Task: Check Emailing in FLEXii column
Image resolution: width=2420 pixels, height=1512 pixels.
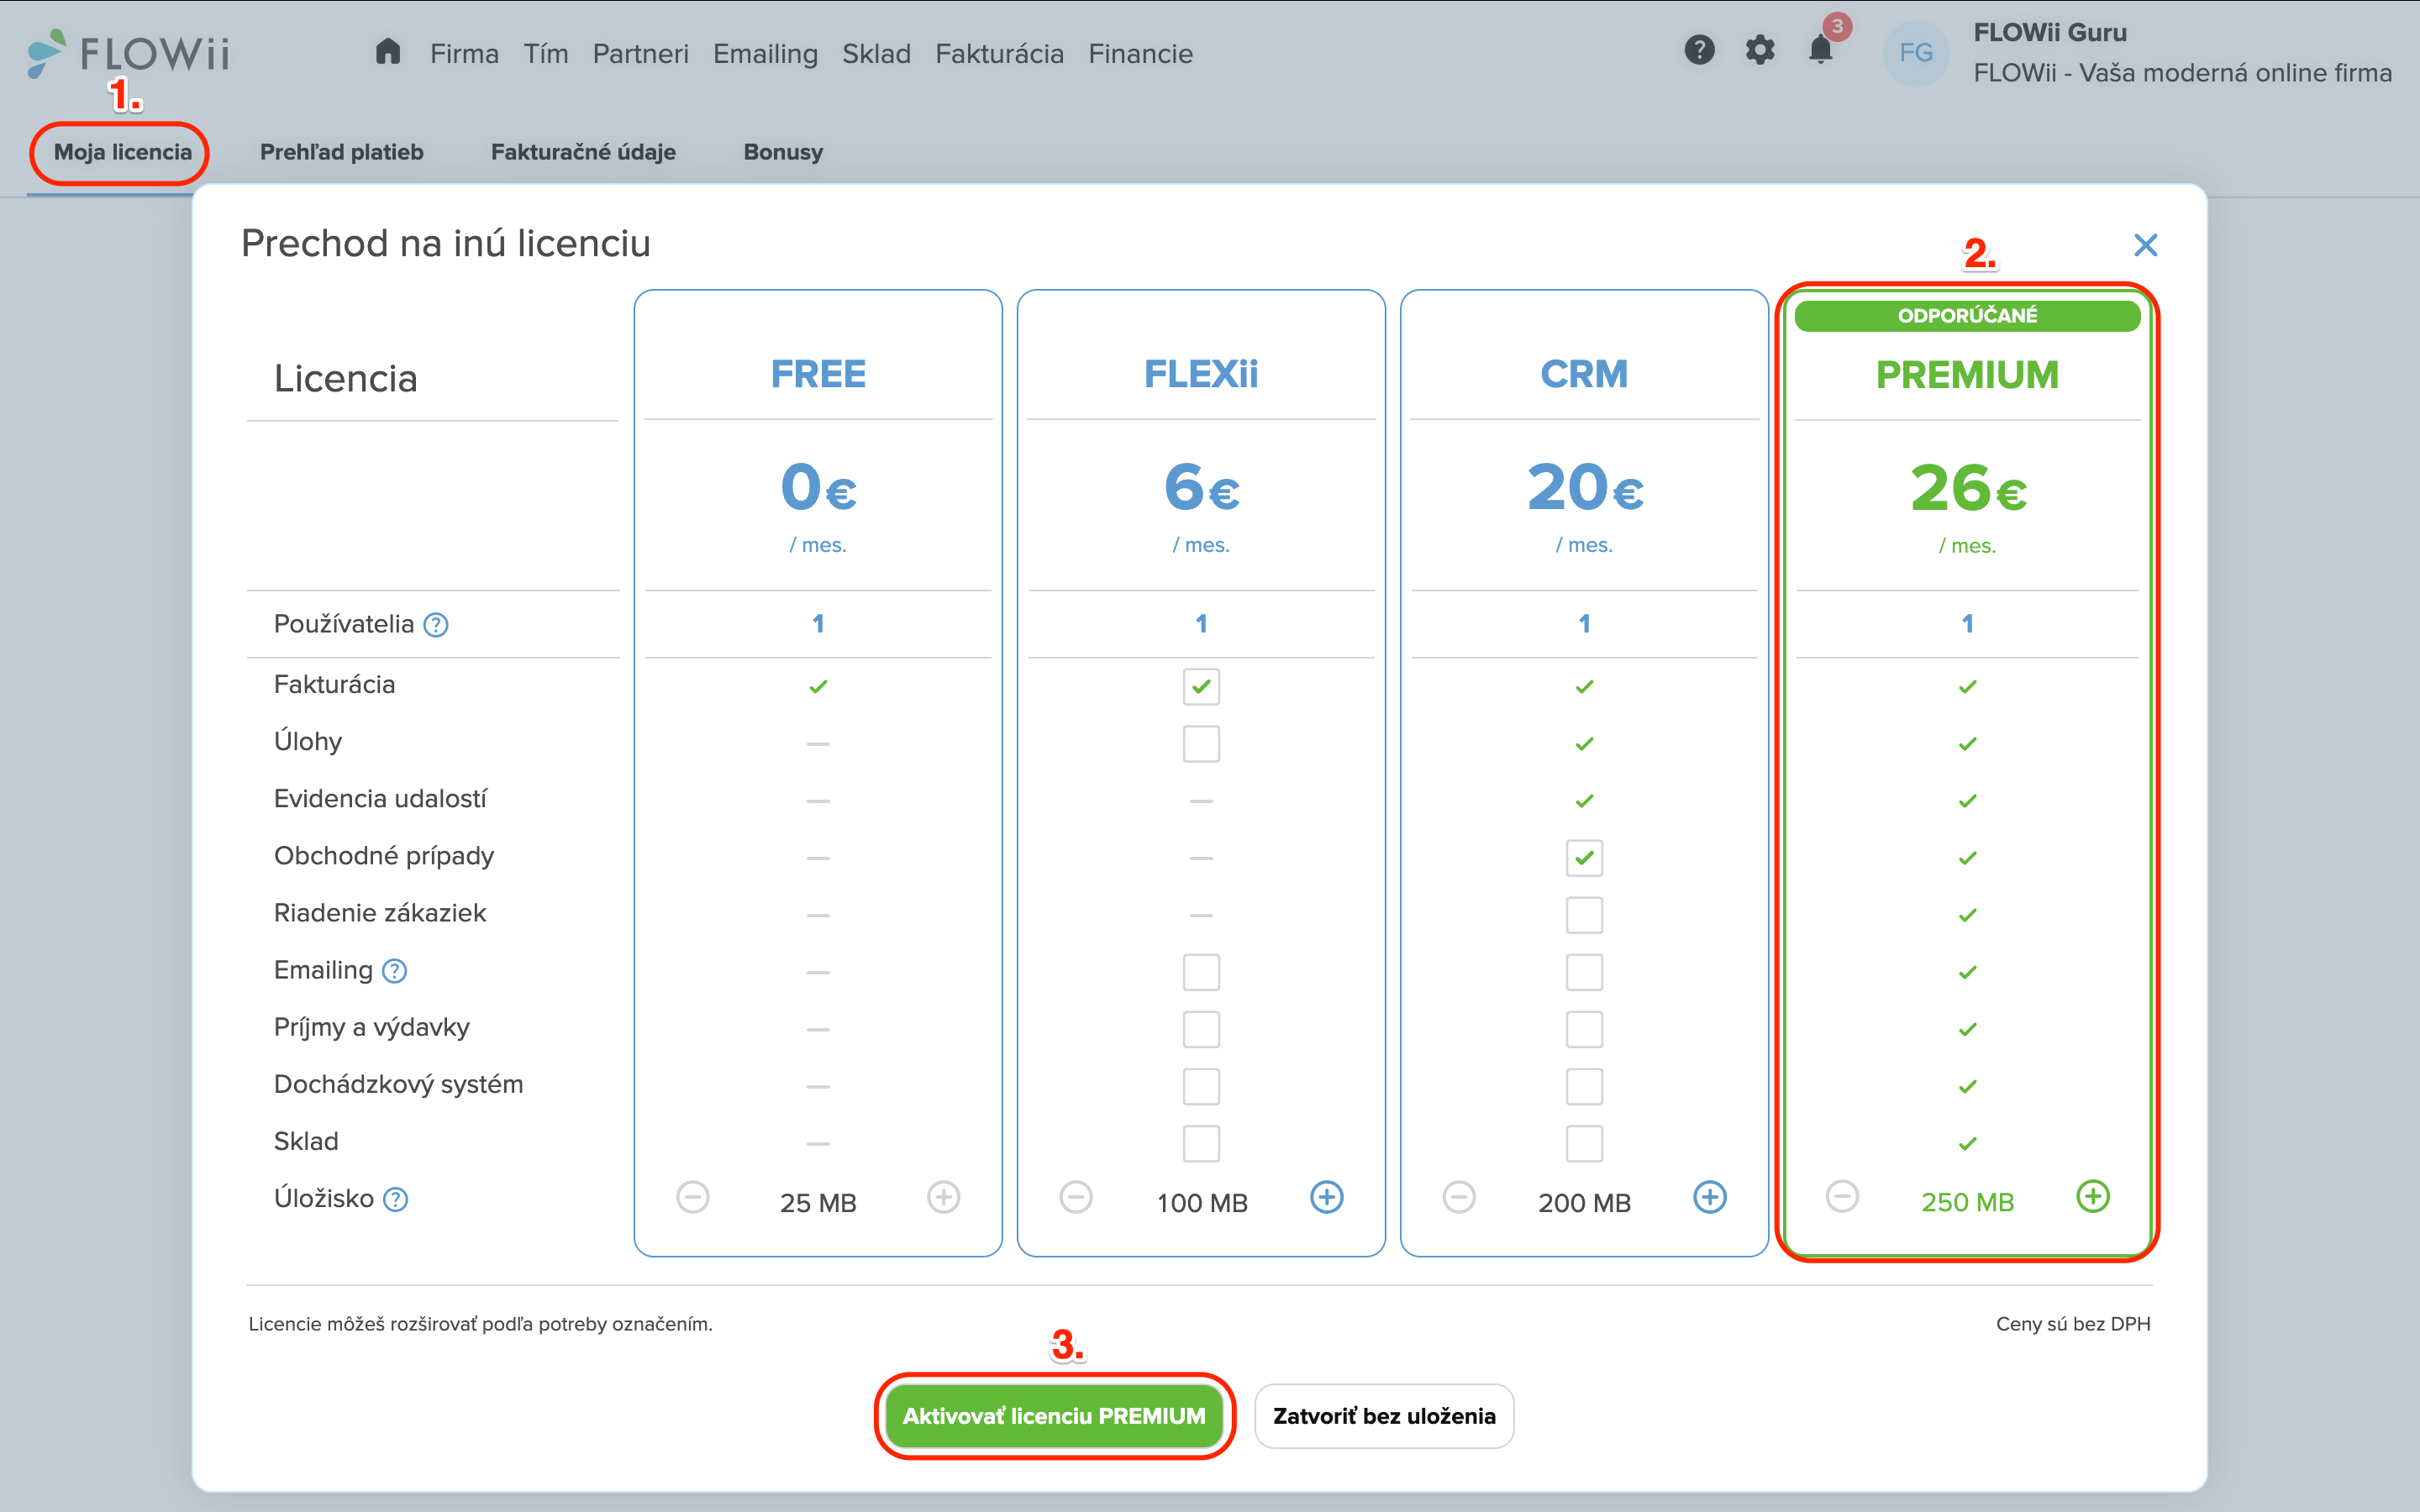Action: 1201,971
